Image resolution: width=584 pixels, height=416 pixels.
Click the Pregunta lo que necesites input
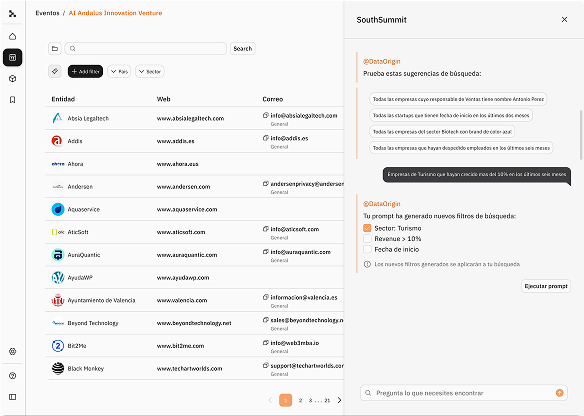coord(464,393)
